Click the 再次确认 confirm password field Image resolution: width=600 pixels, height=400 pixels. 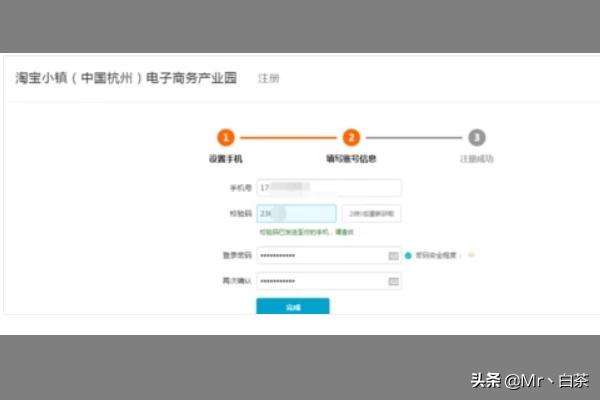click(x=322, y=281)
